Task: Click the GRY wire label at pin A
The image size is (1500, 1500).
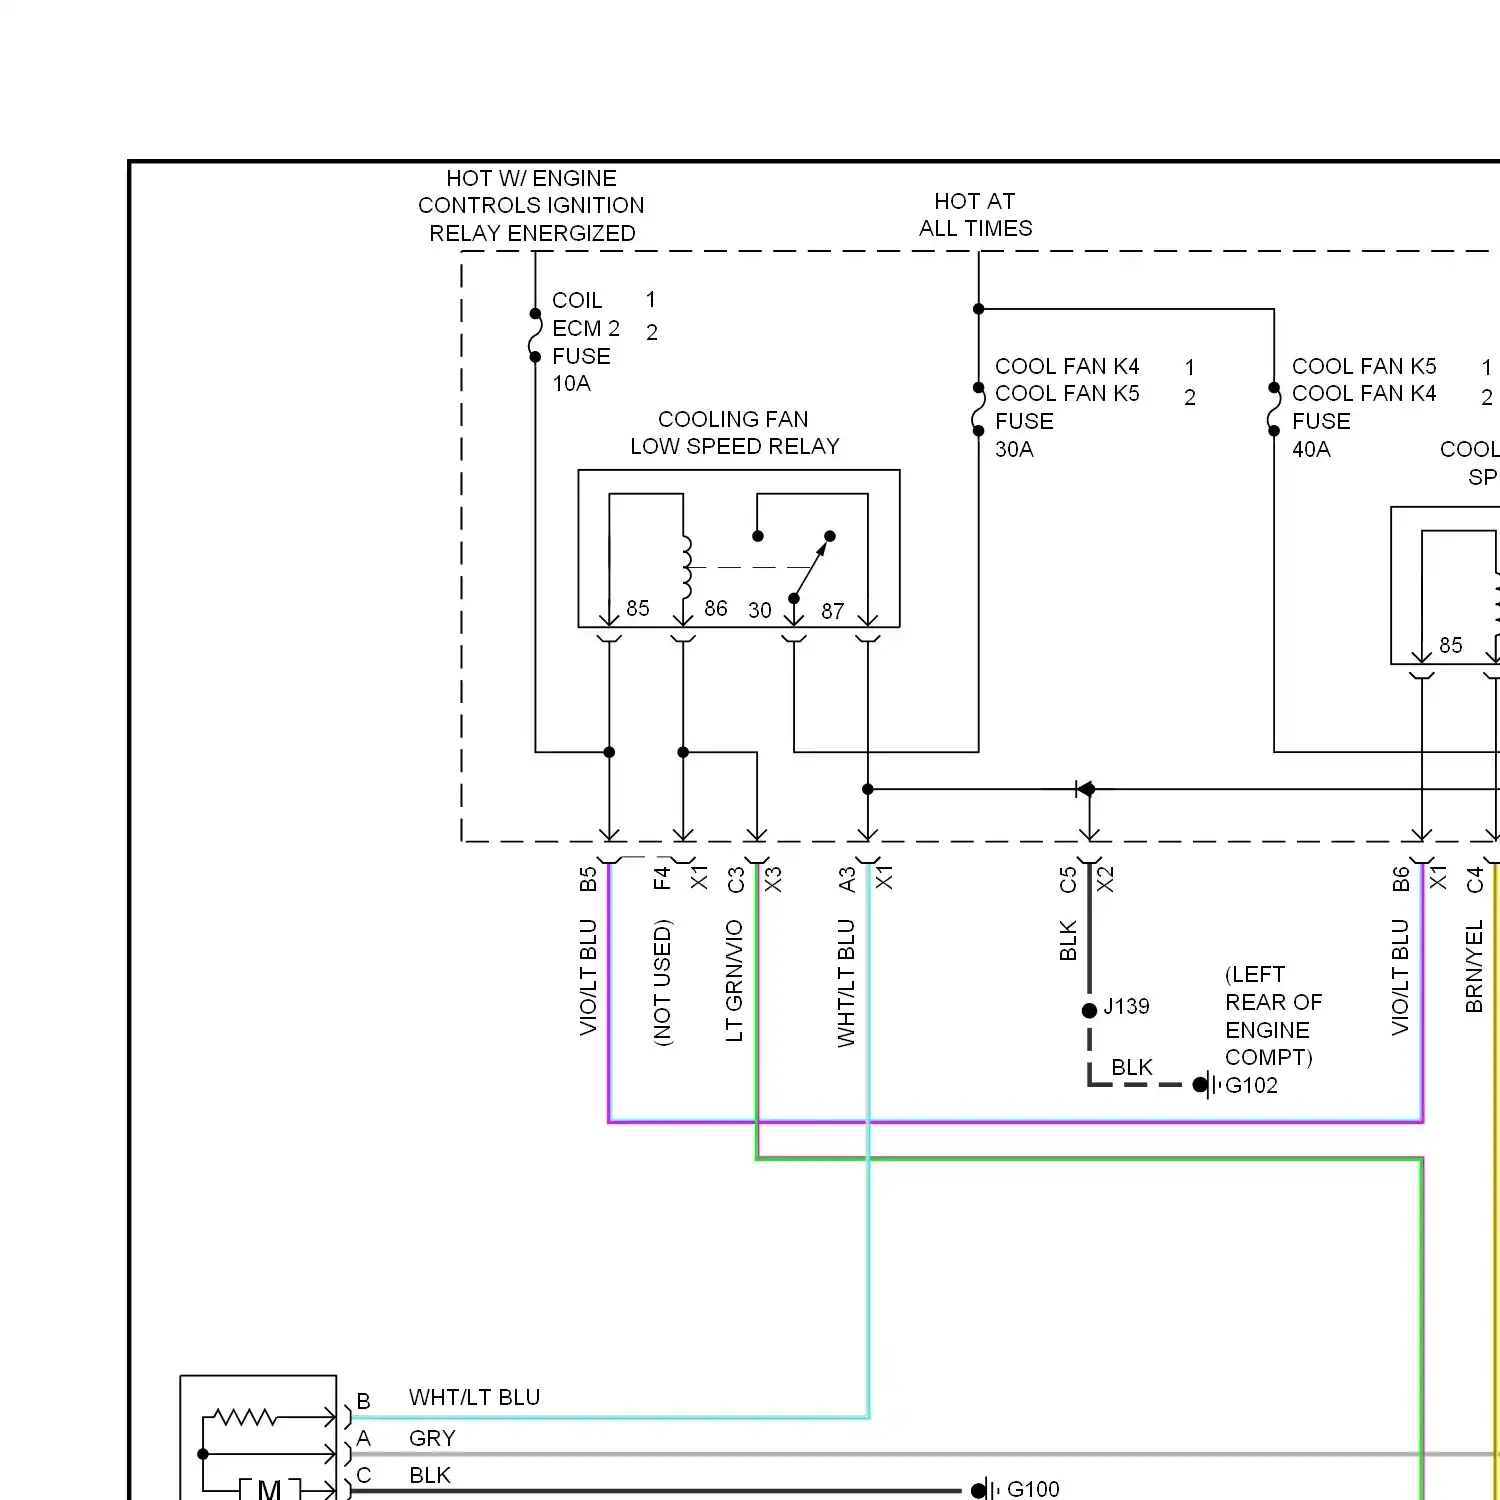Action: click(432, 1439)
